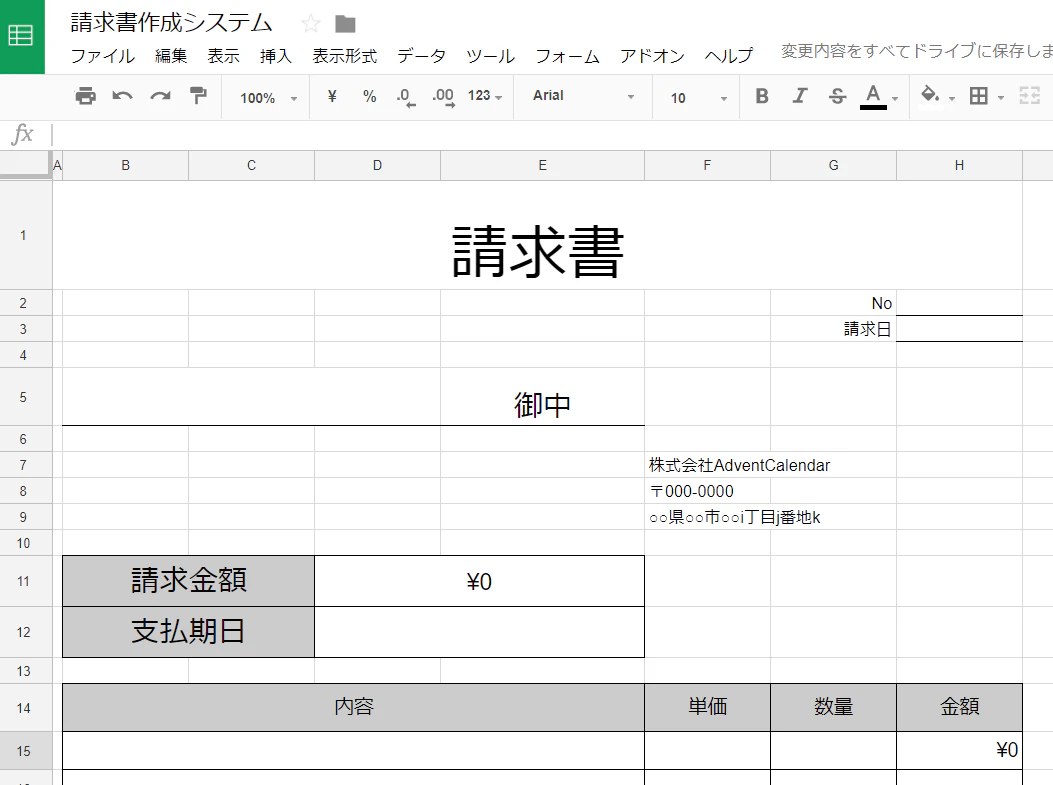Click the save status message link
The image size is (1053, 785).
pos(917,51)
